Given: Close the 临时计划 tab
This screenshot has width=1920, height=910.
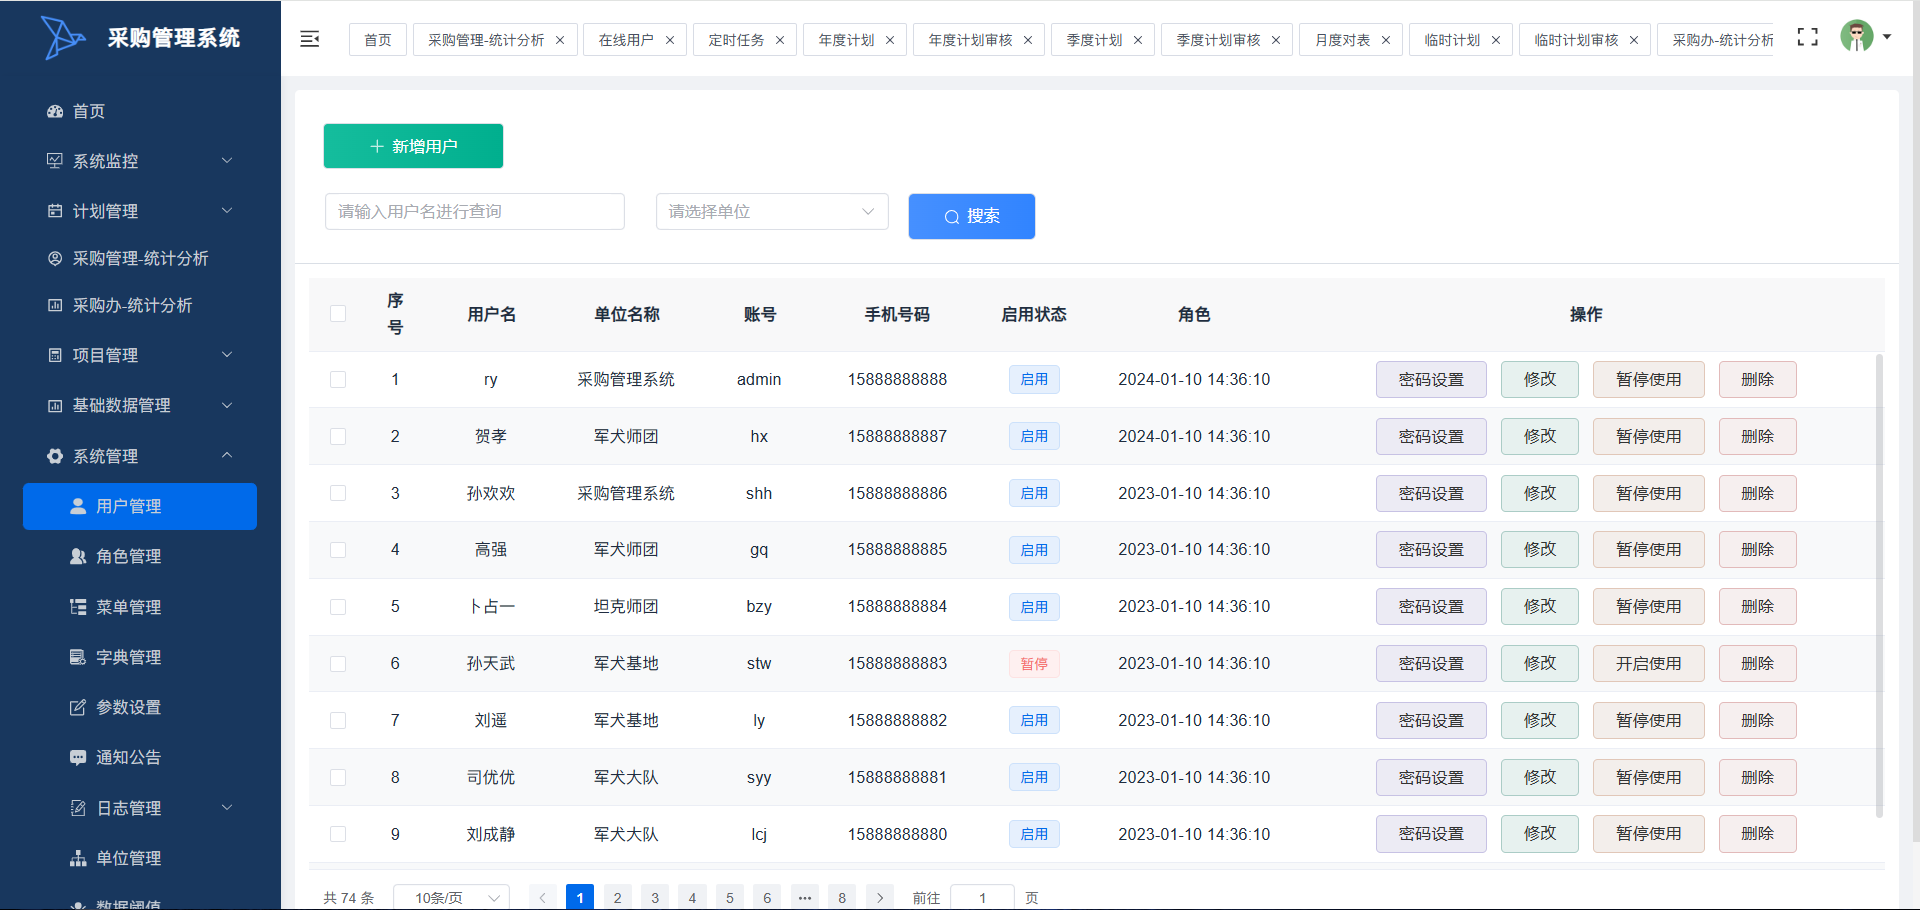Looking at the screenshot, I should [x=1496, y=40].
